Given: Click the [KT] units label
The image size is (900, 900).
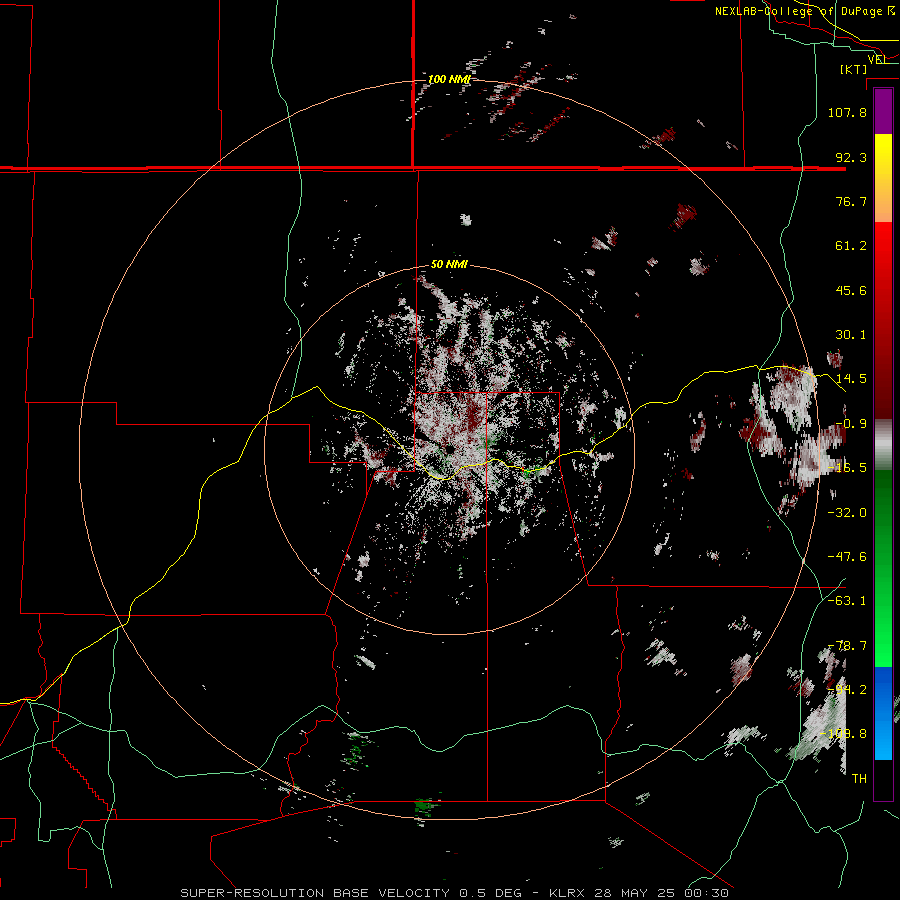Looking at the screenshot, I should click(x=854, y=69).
